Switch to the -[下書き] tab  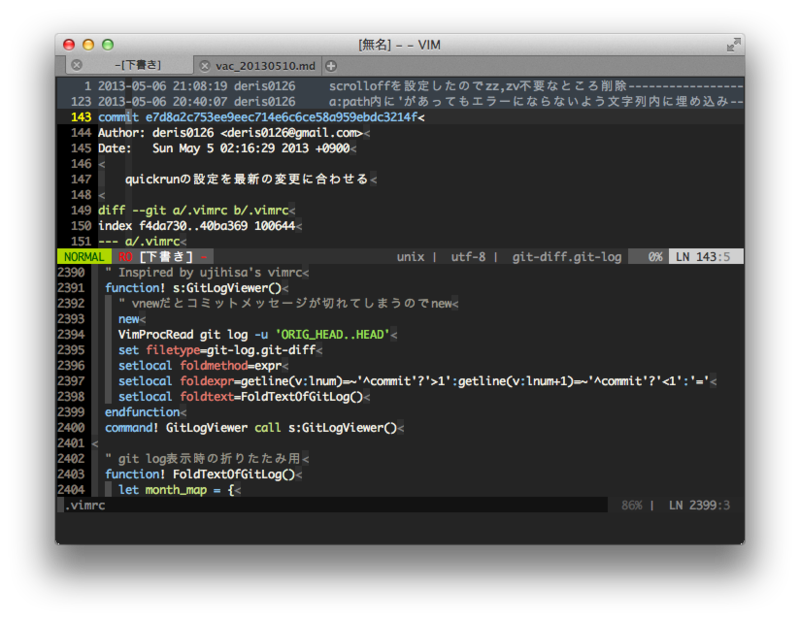[x=130, y=65]
